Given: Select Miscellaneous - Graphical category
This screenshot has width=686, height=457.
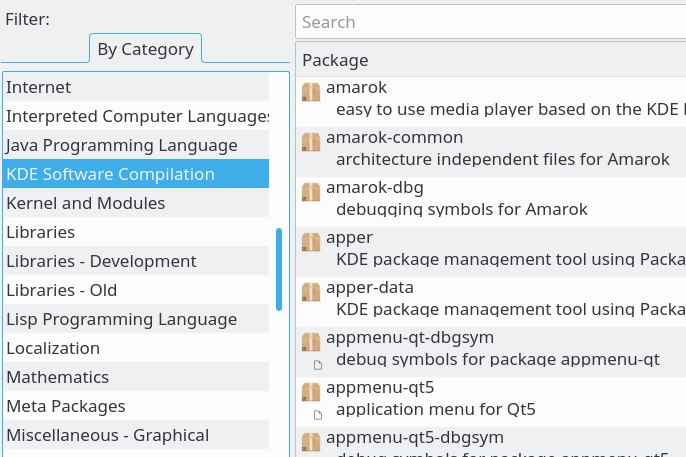Looking at the screenshot, I should click(x=136, y=435).
